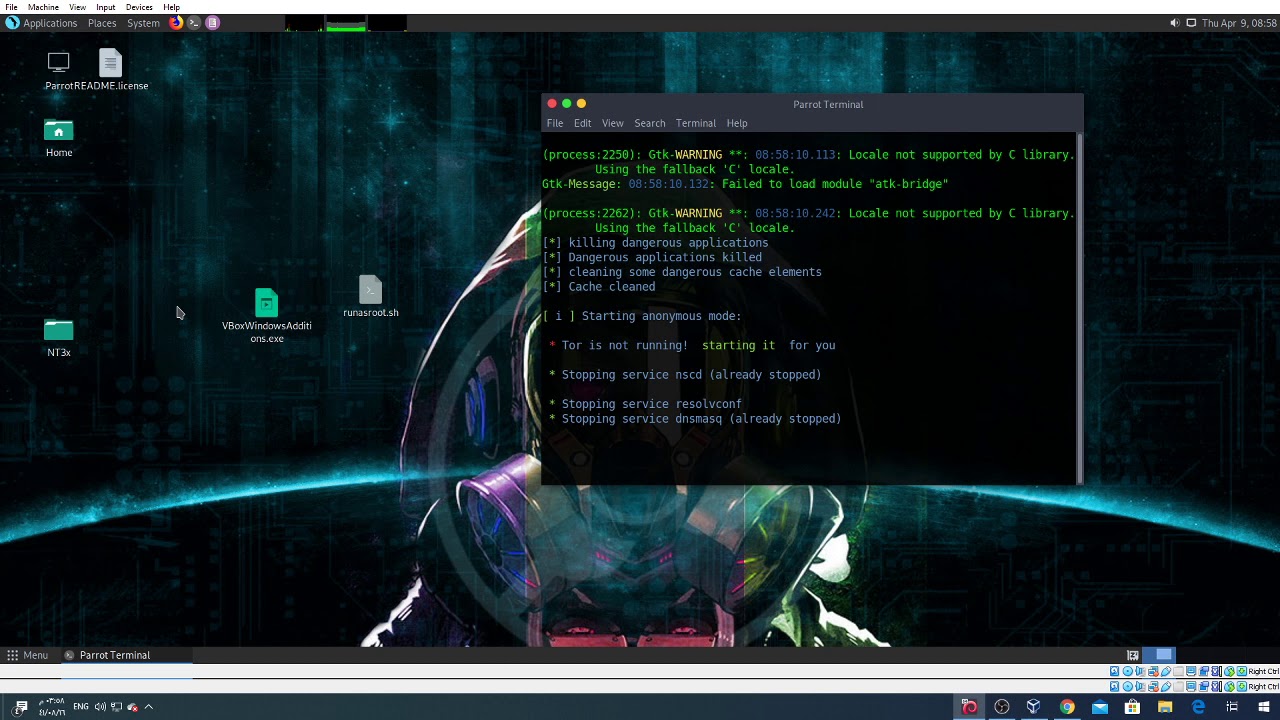This screenshot has width=1280, height=720.
Task: Click the ENG language indicator
Action: pyautogui.click(x=80, y=707)
